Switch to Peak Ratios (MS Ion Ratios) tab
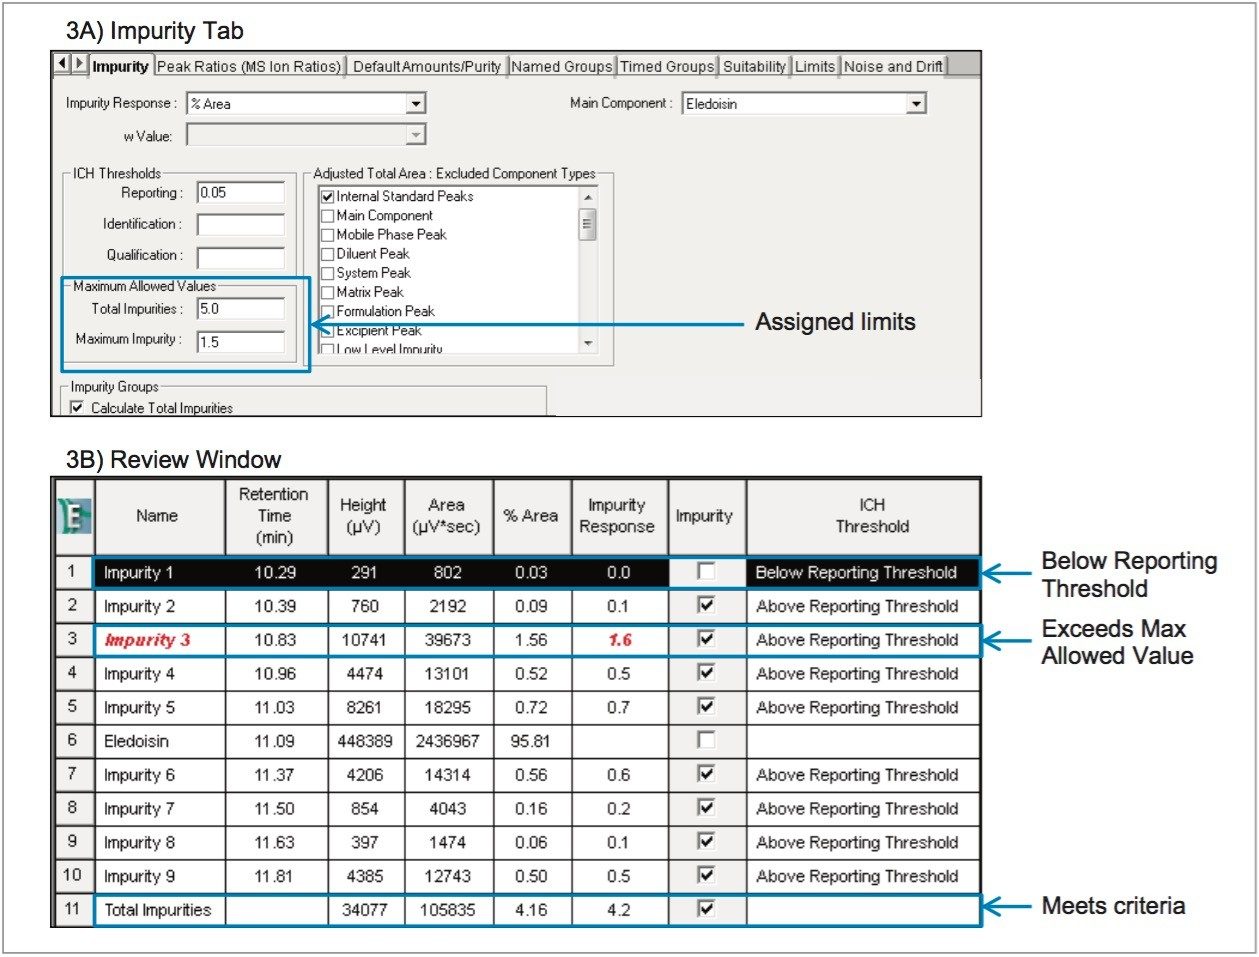This screenshot has width=1259, height=957. (249, 67)
